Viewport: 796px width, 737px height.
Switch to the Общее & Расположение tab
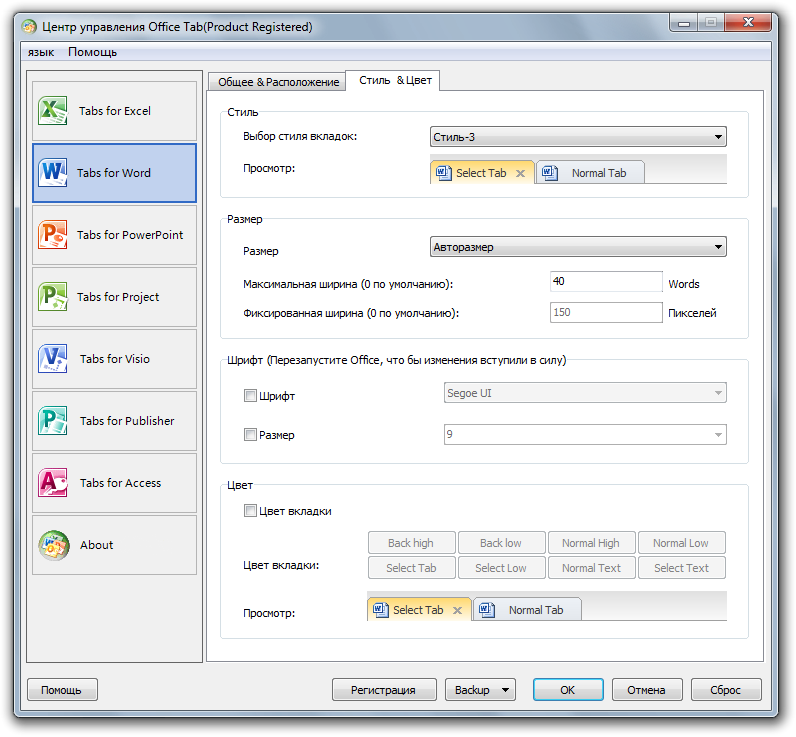[277, 82]
